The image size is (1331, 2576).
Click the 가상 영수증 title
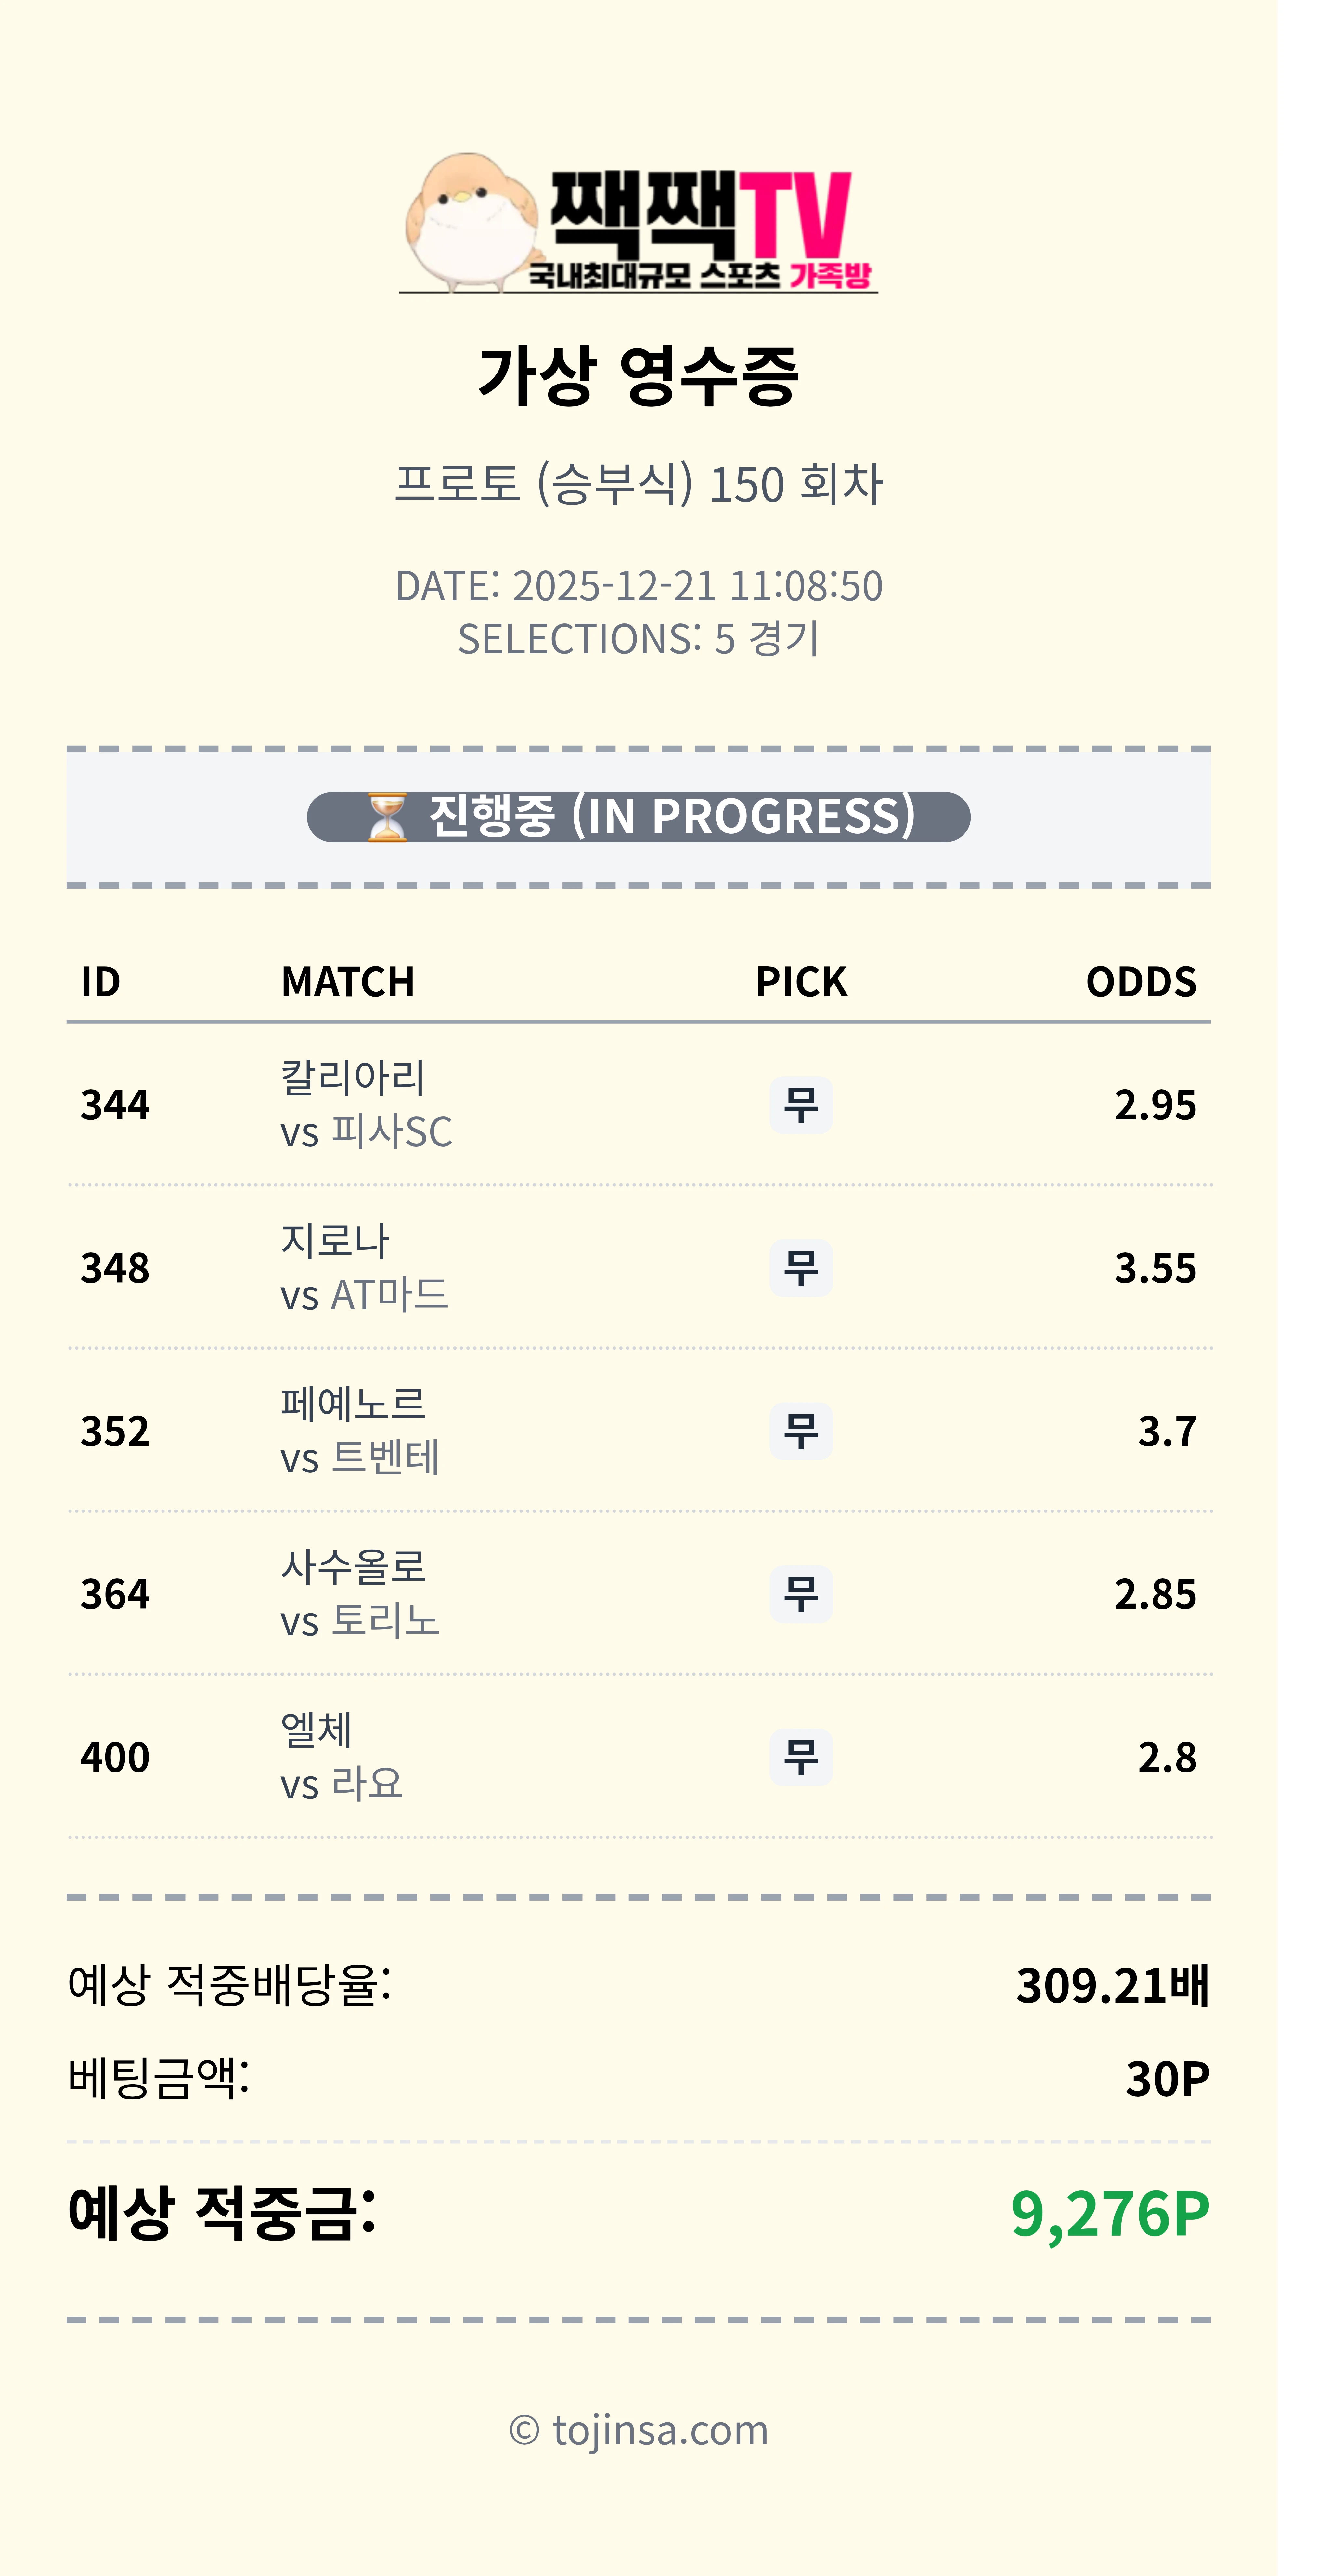[638, 376]
